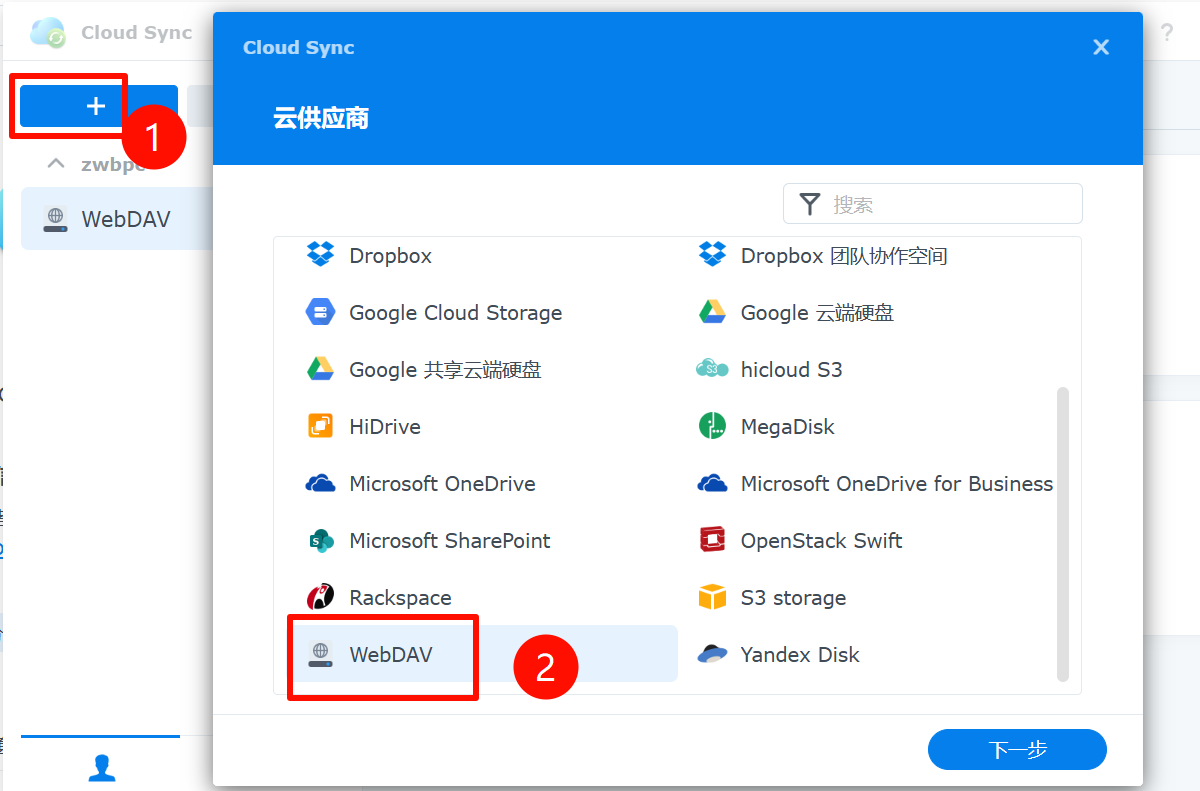Pick the S3 storage box icon
1200x791 pixels.
point(712,598)
